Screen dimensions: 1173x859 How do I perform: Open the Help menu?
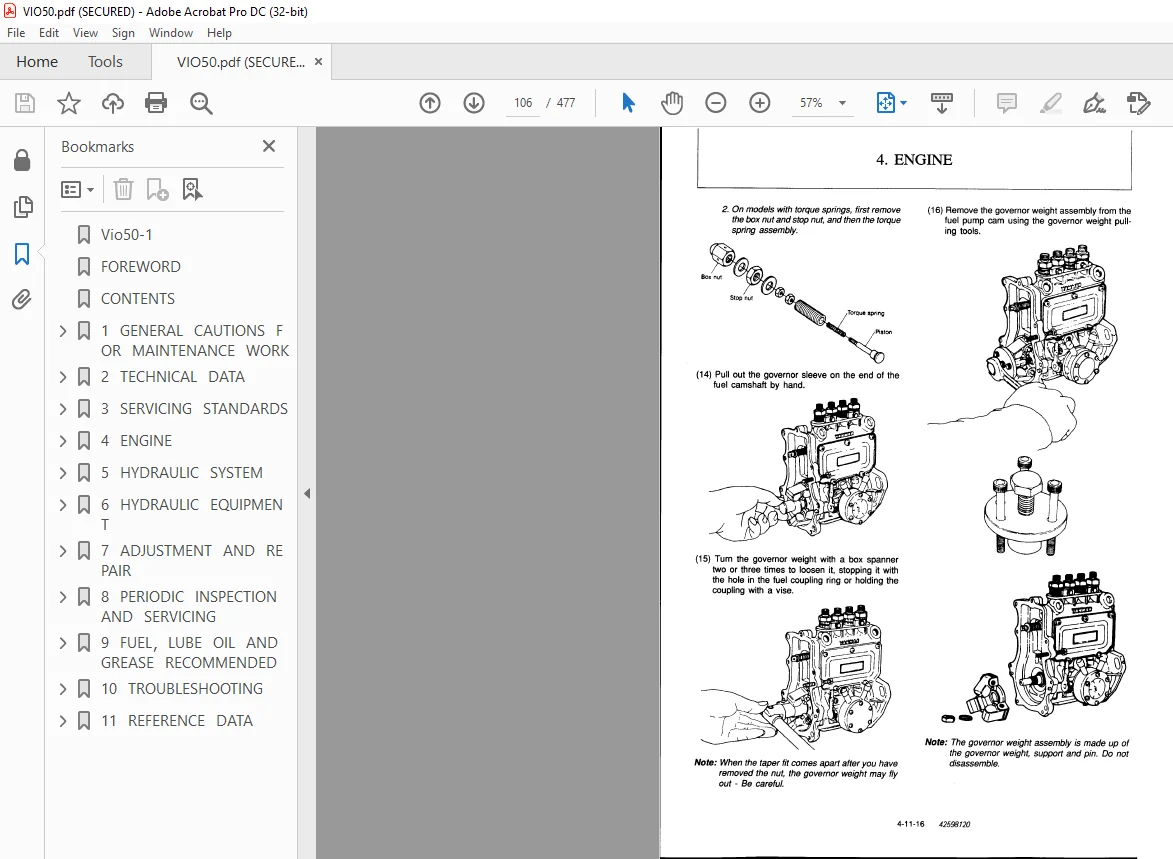point(219,33)
